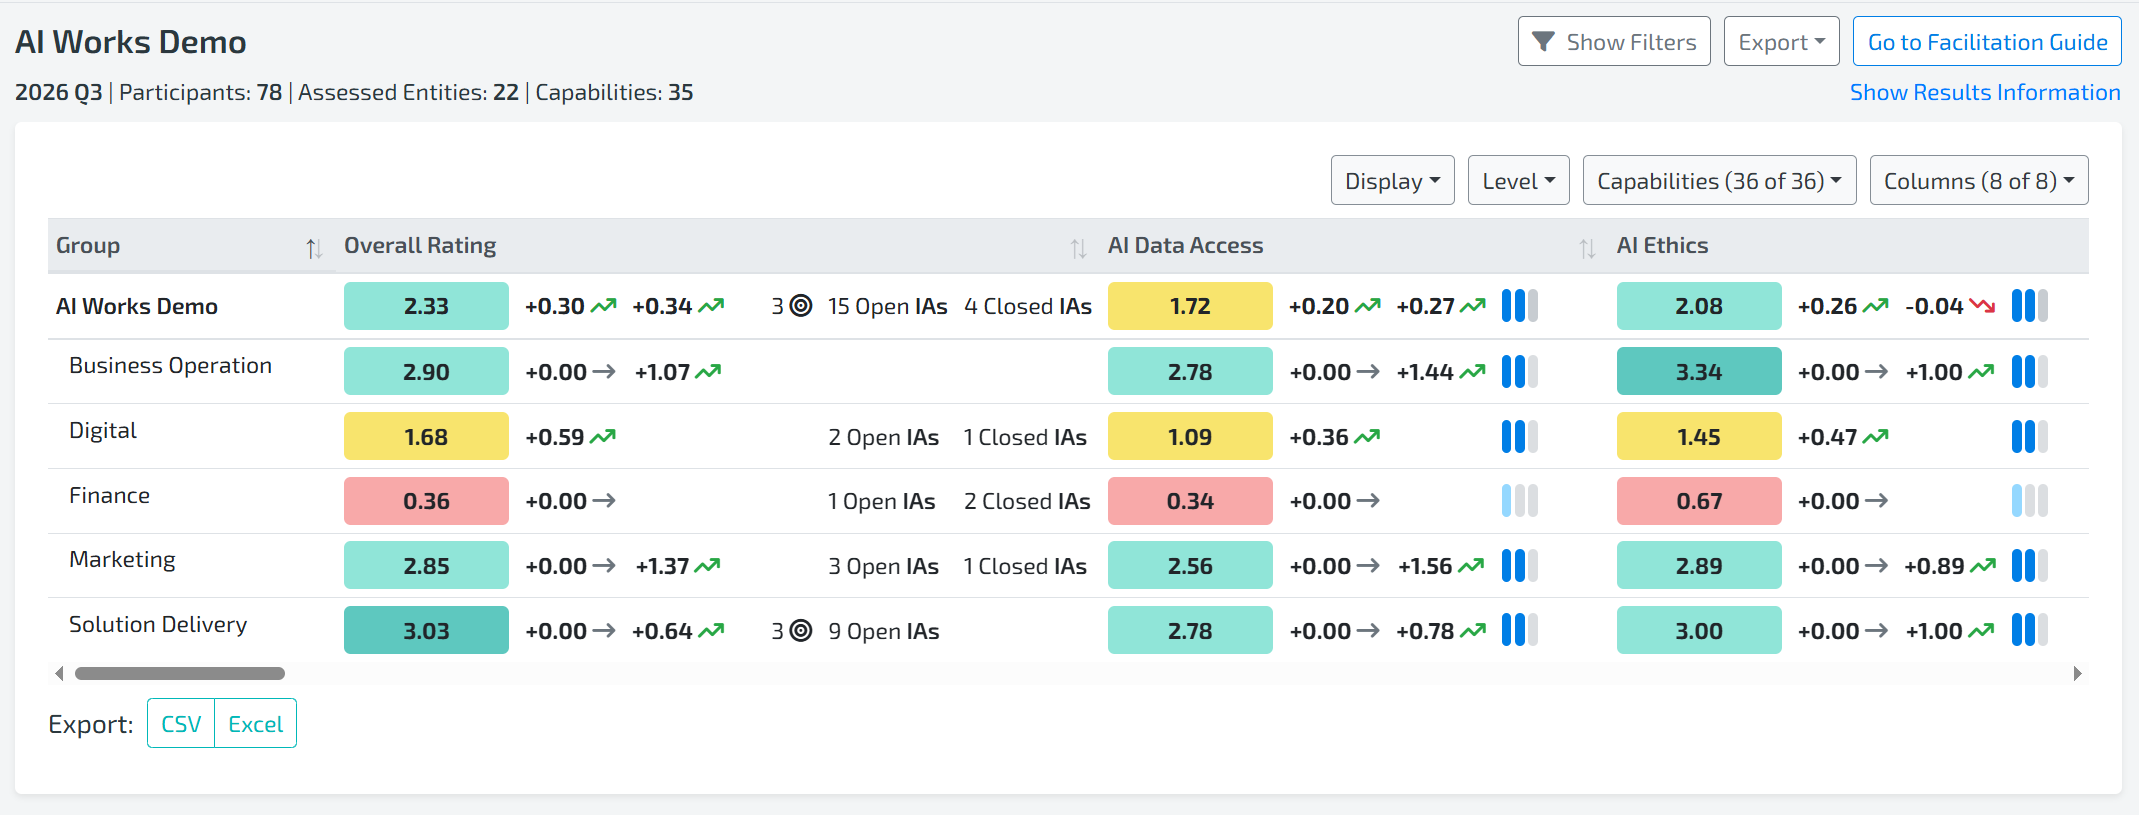
Task: Click target icon in Solution Delivery row
Action: [x=801, y=631]
